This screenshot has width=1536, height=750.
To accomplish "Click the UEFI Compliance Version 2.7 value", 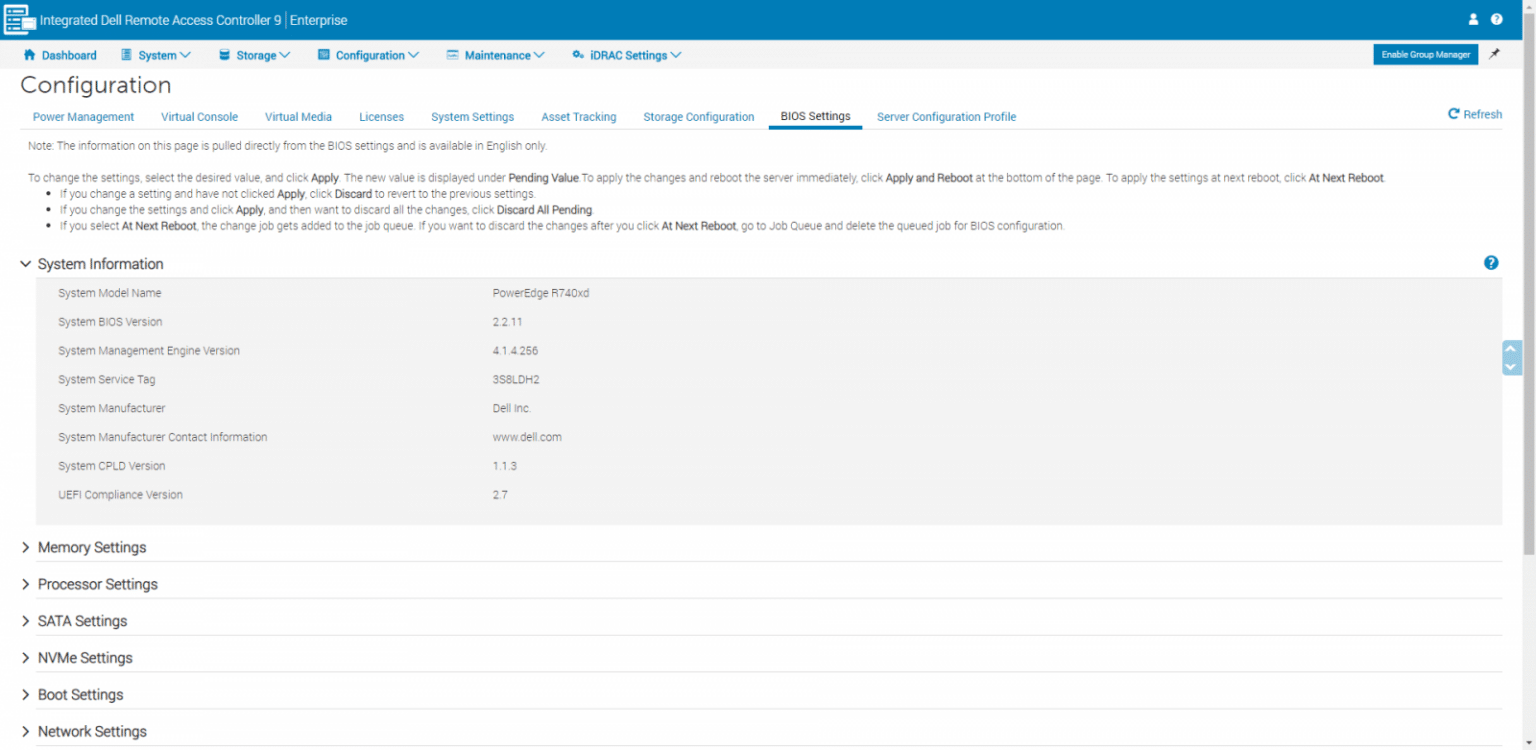I will [x=500, y=495].
